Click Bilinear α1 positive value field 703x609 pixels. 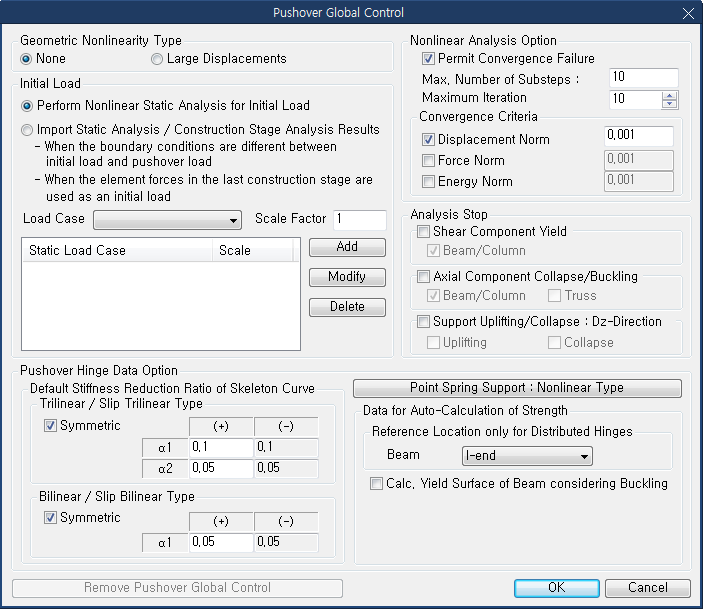point(221,543)
